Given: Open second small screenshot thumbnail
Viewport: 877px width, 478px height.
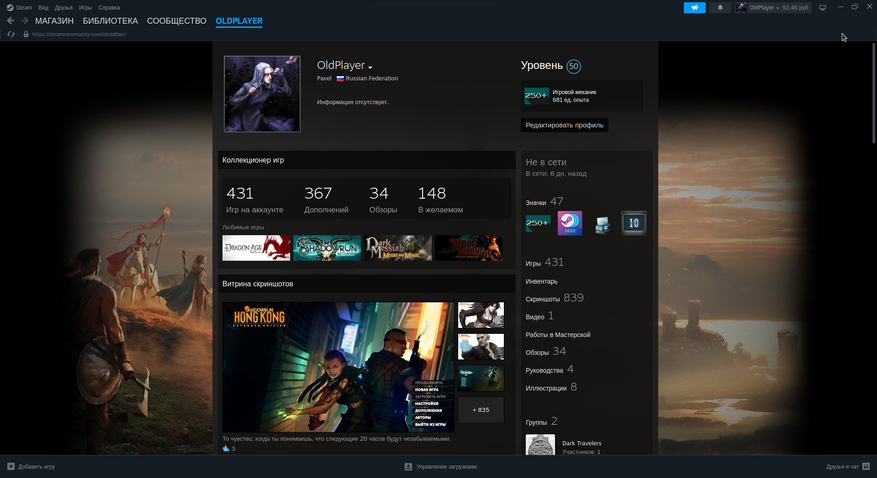Looking at the screenshot, I should coord(480,347).
